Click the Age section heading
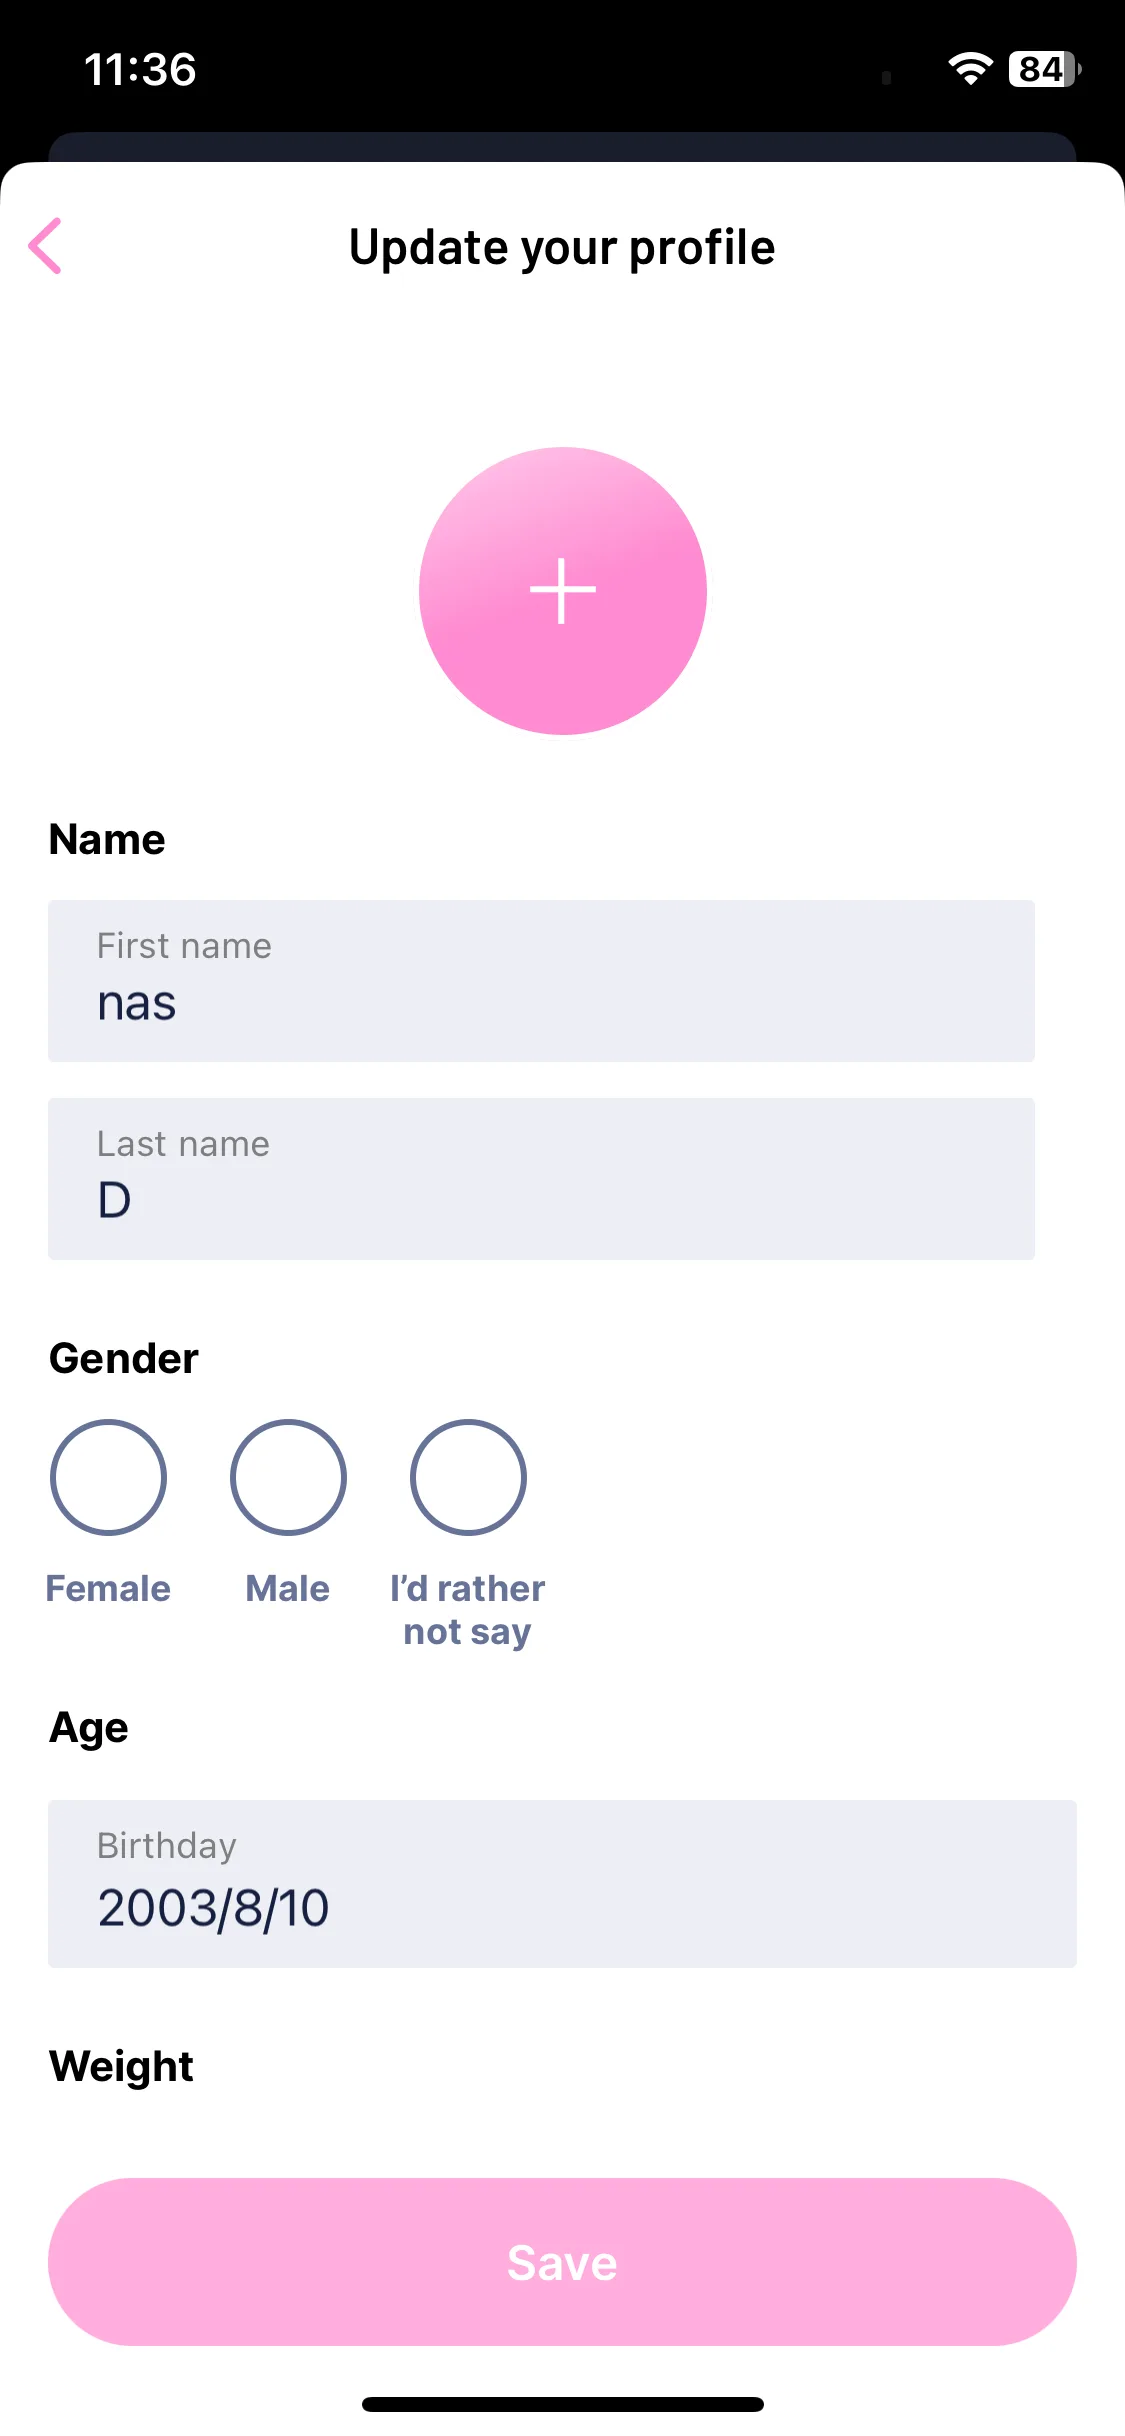 89,1727
